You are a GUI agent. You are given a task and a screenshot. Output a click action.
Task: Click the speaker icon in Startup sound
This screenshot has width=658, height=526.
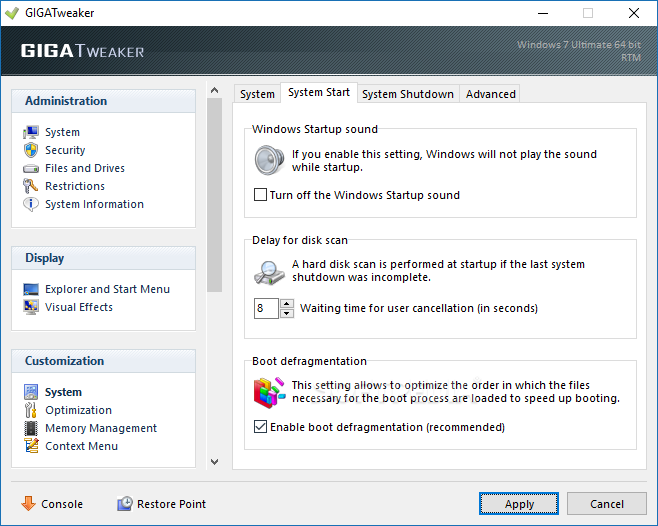click(269, 160)
